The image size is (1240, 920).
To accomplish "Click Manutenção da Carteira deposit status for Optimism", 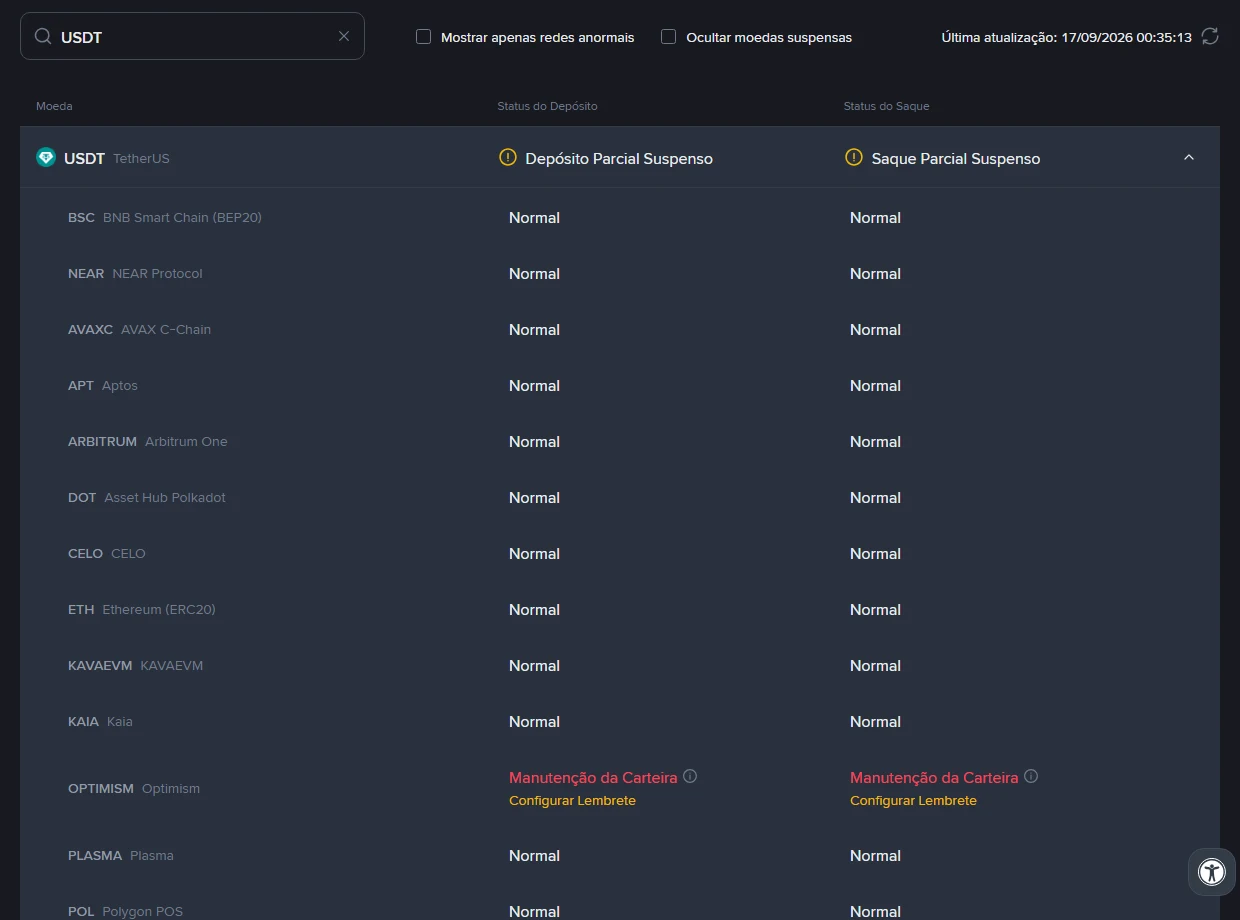I will click(x=593, y=777).
